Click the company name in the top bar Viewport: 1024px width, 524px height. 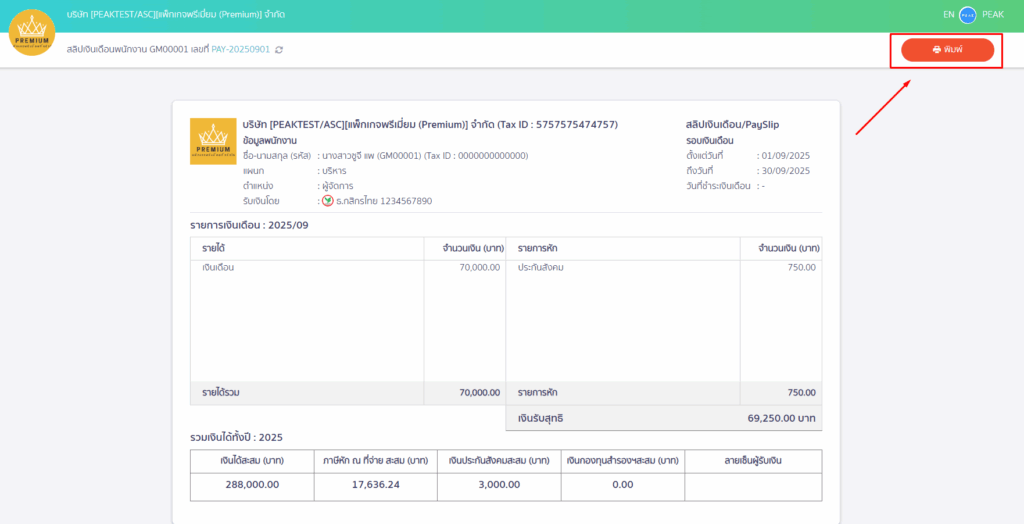point(174,15)
